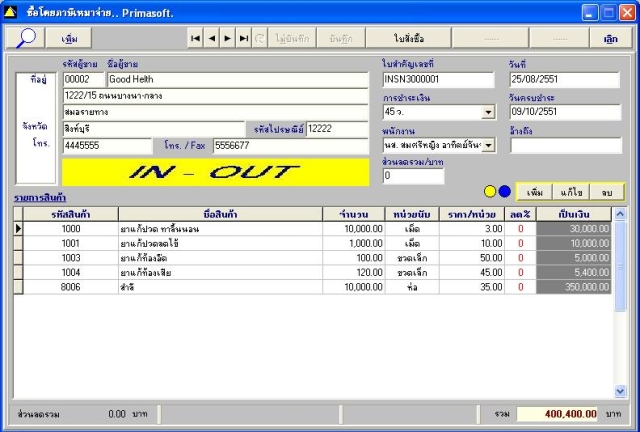Image resolution: width=640 pixels, height=432 pixels.
Task: Jump to the last record
Action: [244, 38]
